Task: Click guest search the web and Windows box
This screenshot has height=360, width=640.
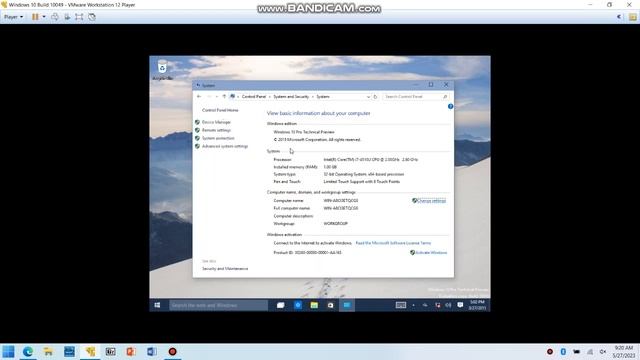Action: pyautogui.click(x=218, y=305)
